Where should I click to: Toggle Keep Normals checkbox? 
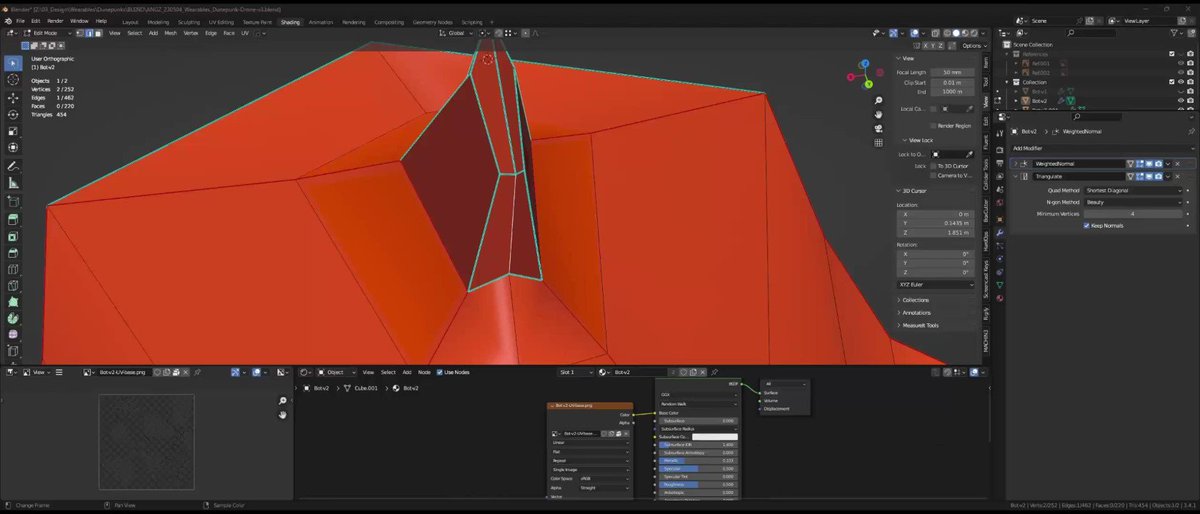tap(1087, 226)
